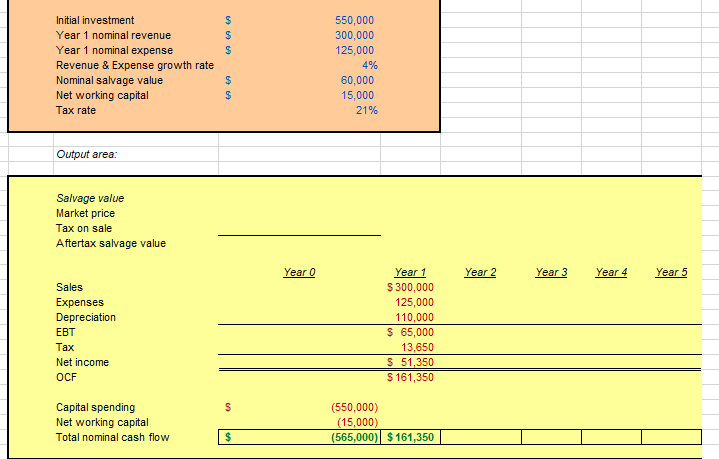Select the Market price label
Image resolution: width=719 pixels, height=459 pixels.
click(x=85, y=213)
